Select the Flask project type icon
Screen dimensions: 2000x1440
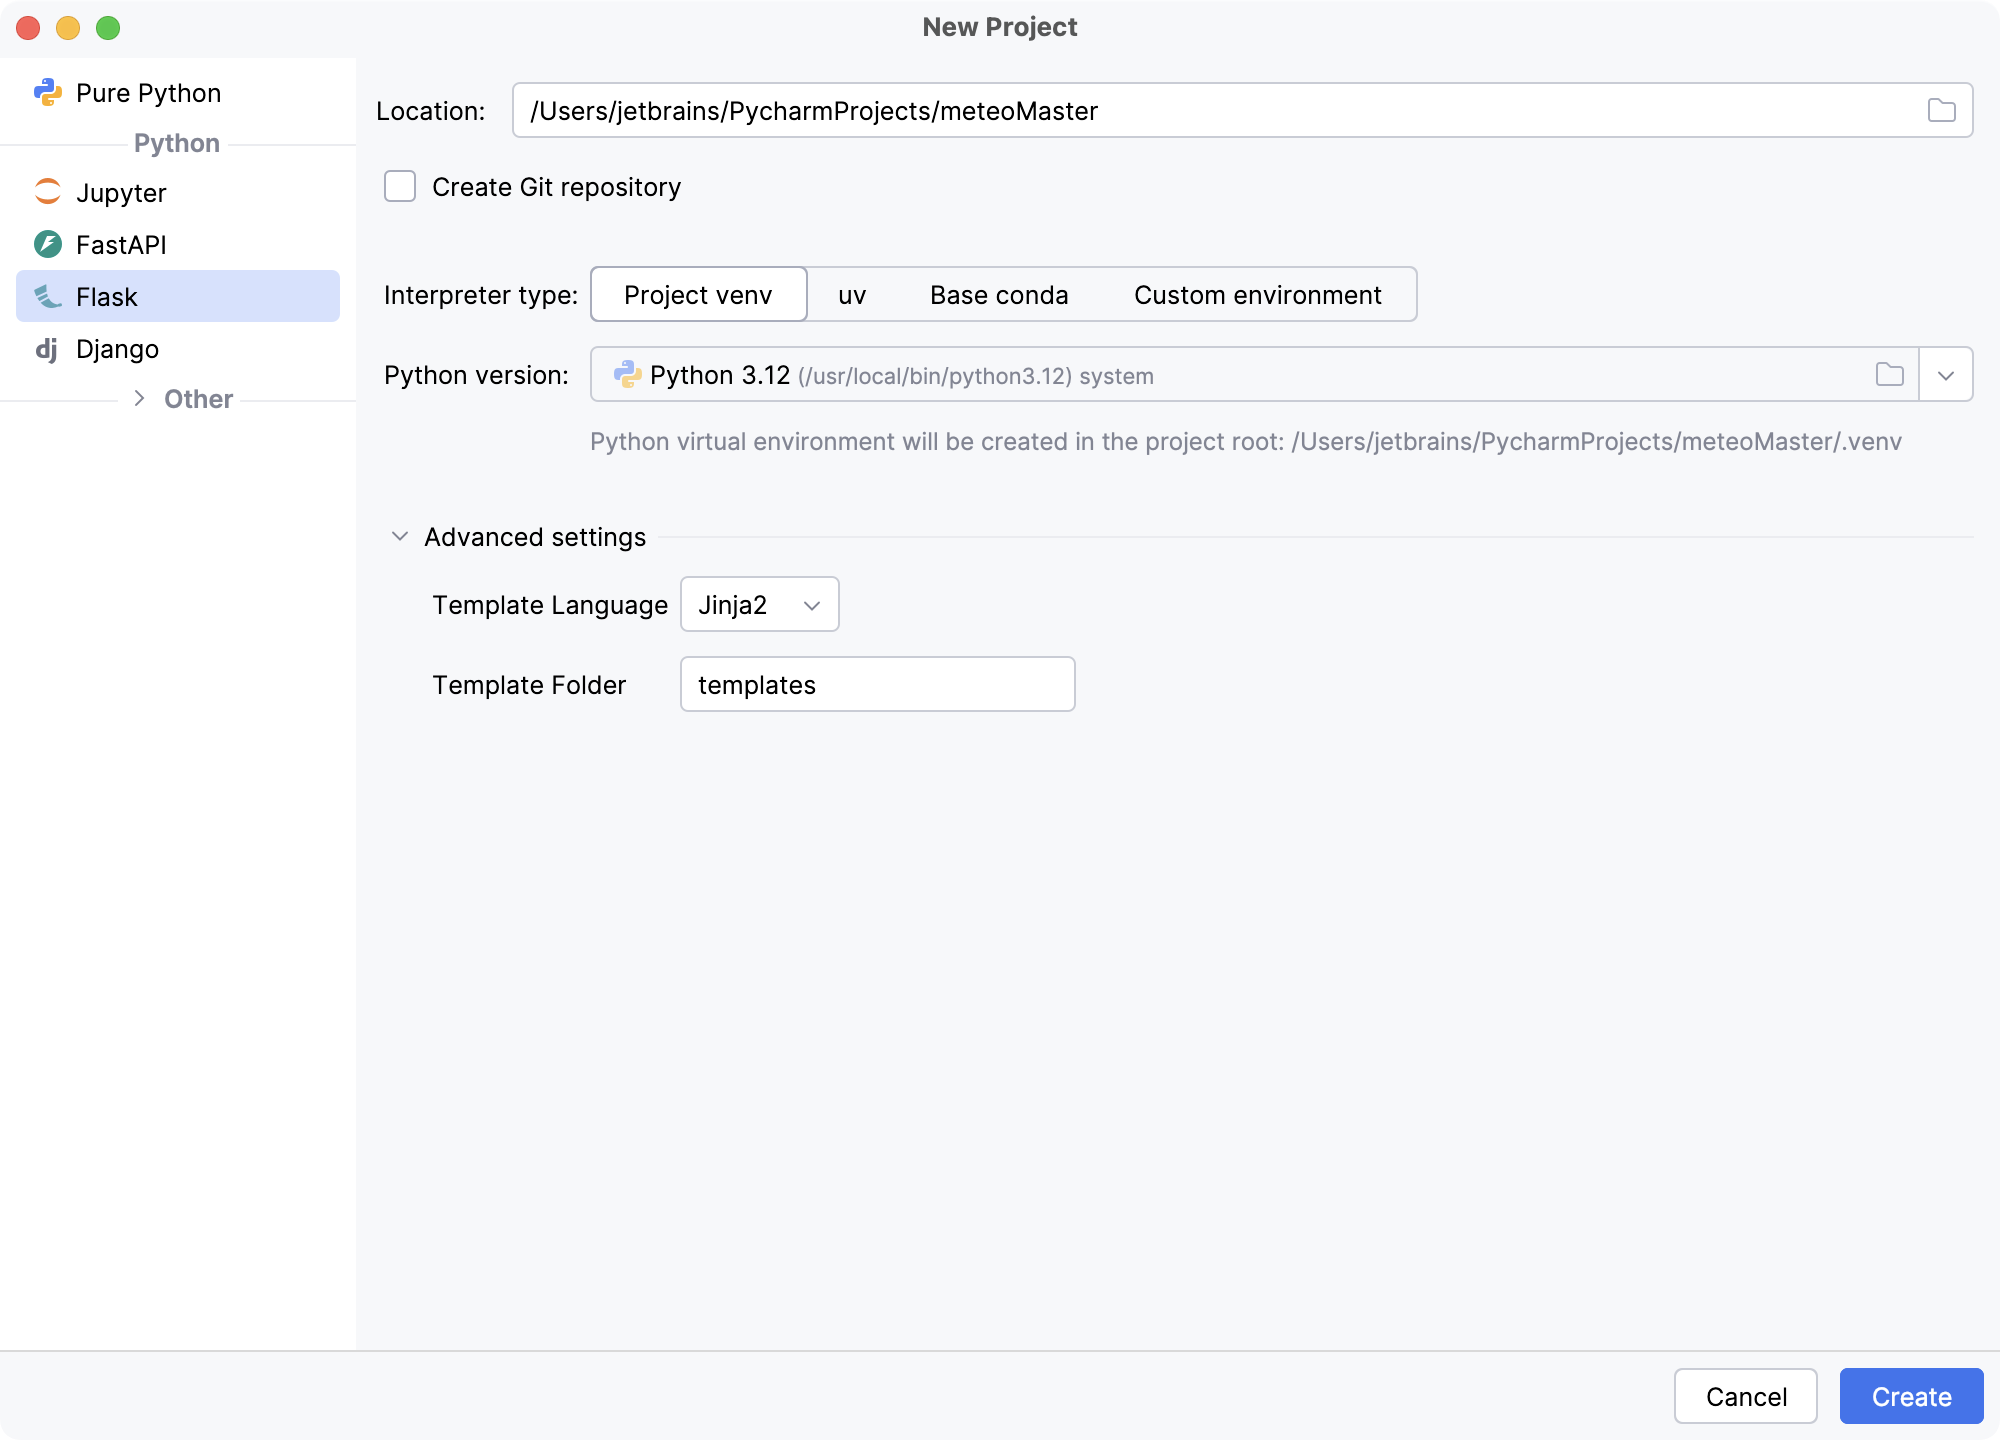coord(48,296)
